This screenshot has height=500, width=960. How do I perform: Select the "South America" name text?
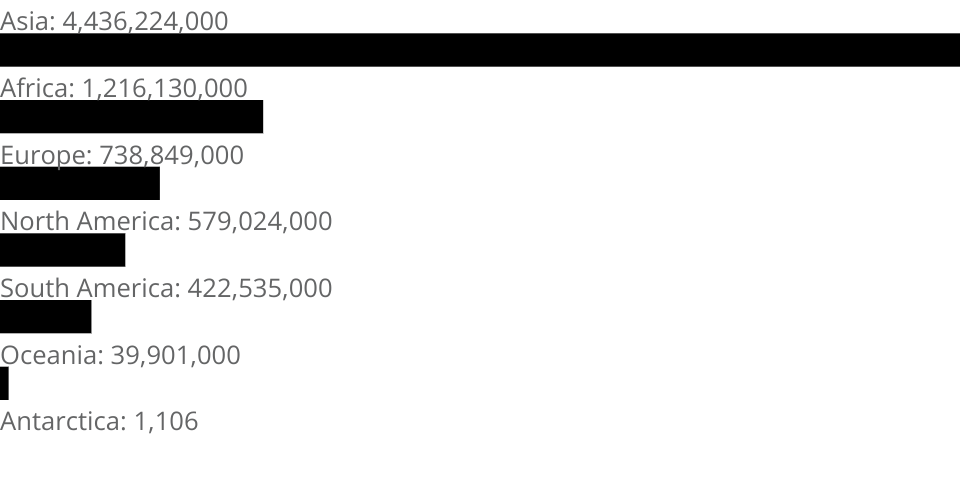click(87, 288)
